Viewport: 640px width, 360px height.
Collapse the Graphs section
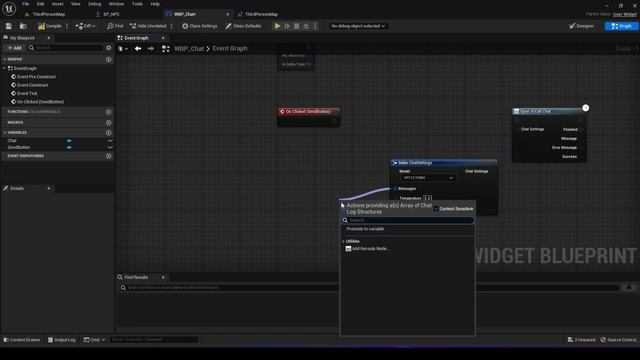pyautogui.click(x=4, y=60)
